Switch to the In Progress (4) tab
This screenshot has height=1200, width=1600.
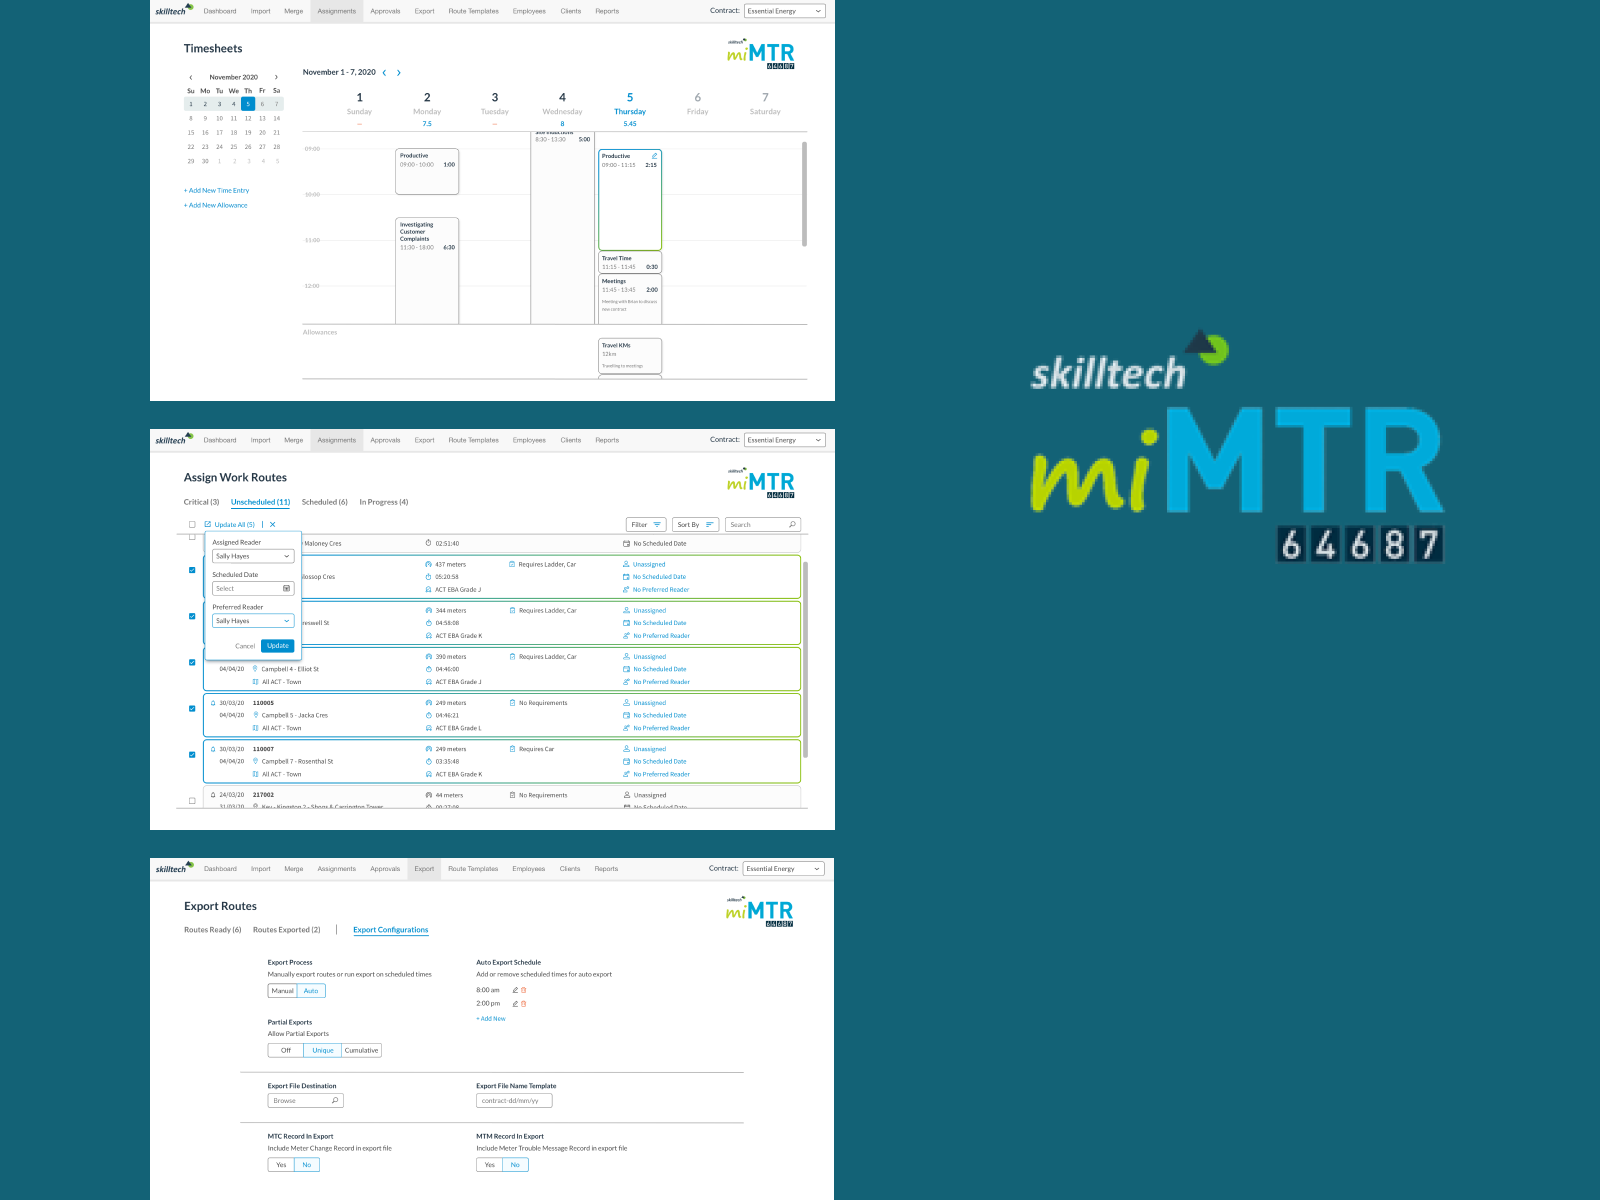pyautogui.click(x=384, y=502)
